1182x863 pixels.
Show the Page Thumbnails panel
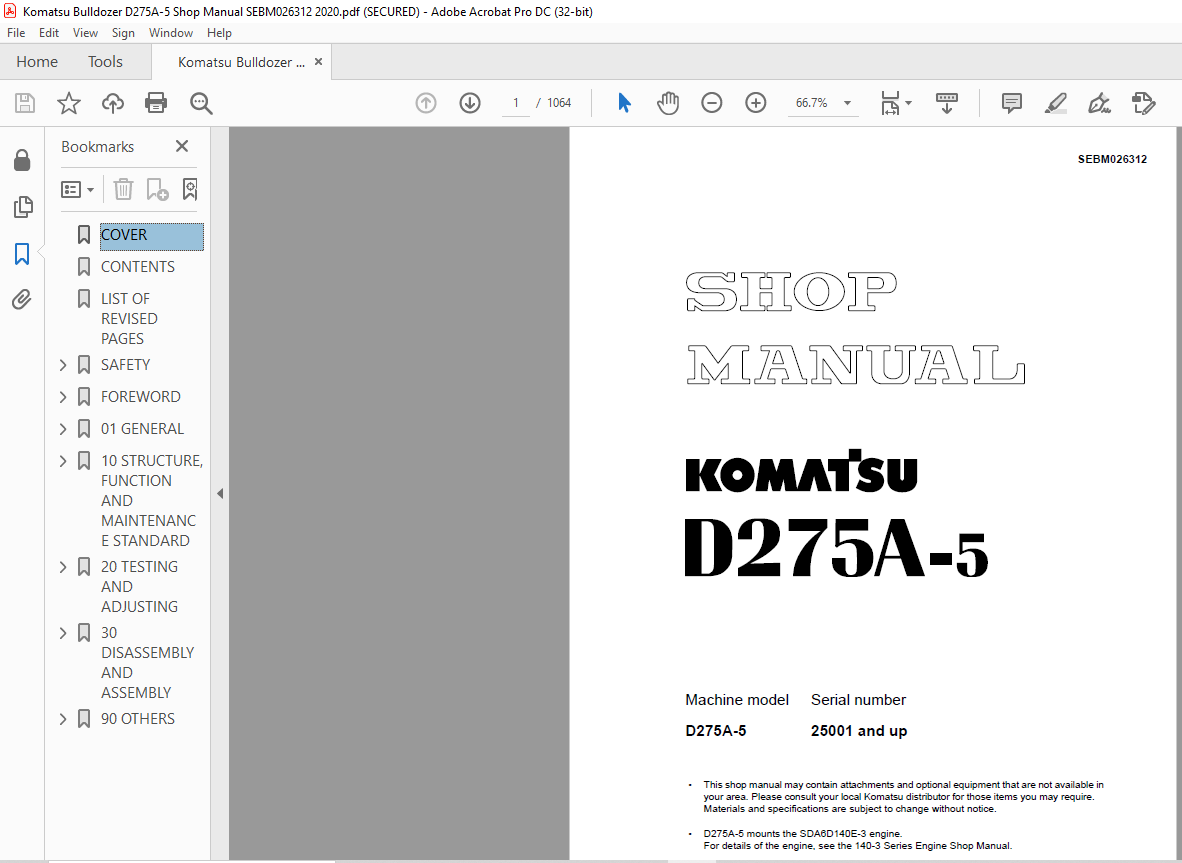tap(23, 207)
